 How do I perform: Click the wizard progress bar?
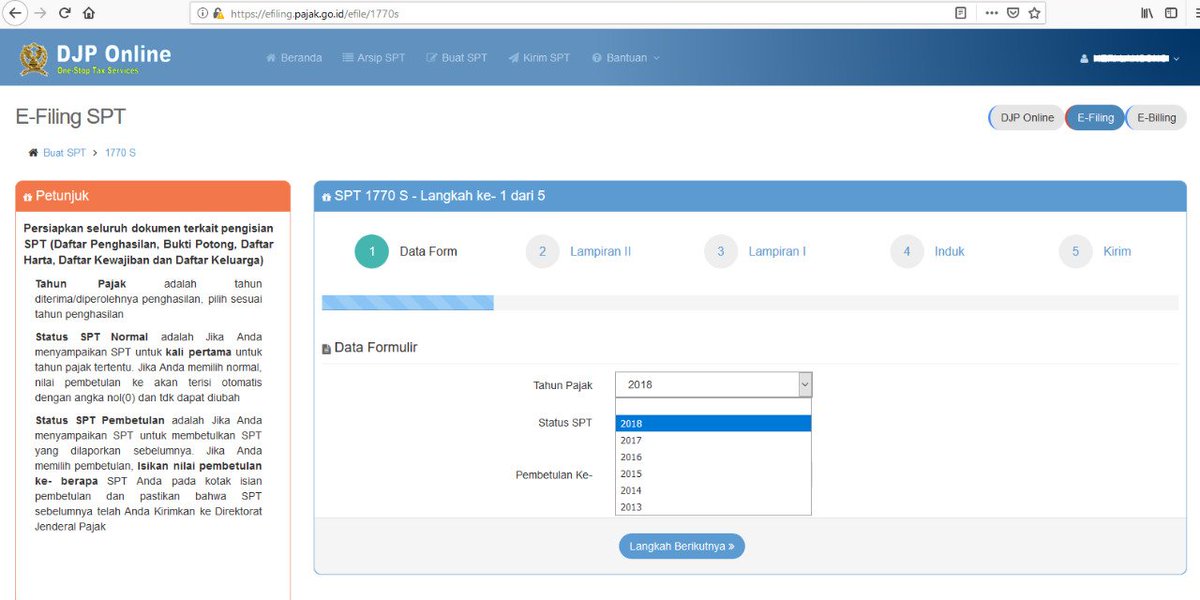[x=750, y=303]
